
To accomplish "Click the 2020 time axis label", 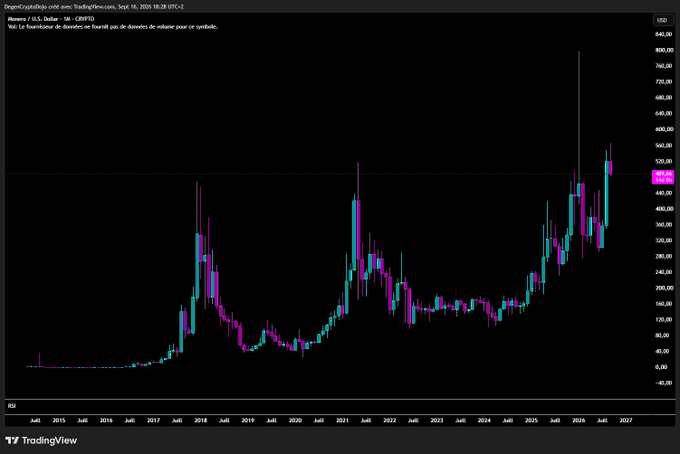I will coord(295,420).
